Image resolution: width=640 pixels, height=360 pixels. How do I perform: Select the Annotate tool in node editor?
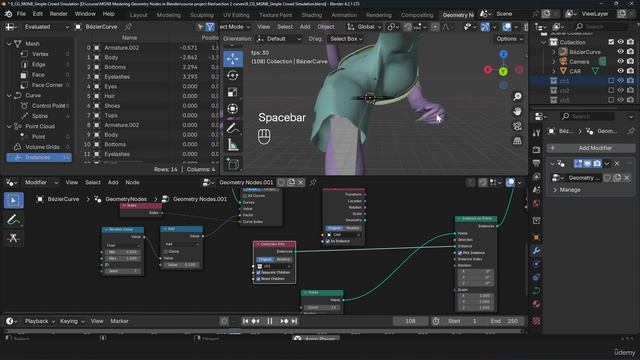(13, 220)
